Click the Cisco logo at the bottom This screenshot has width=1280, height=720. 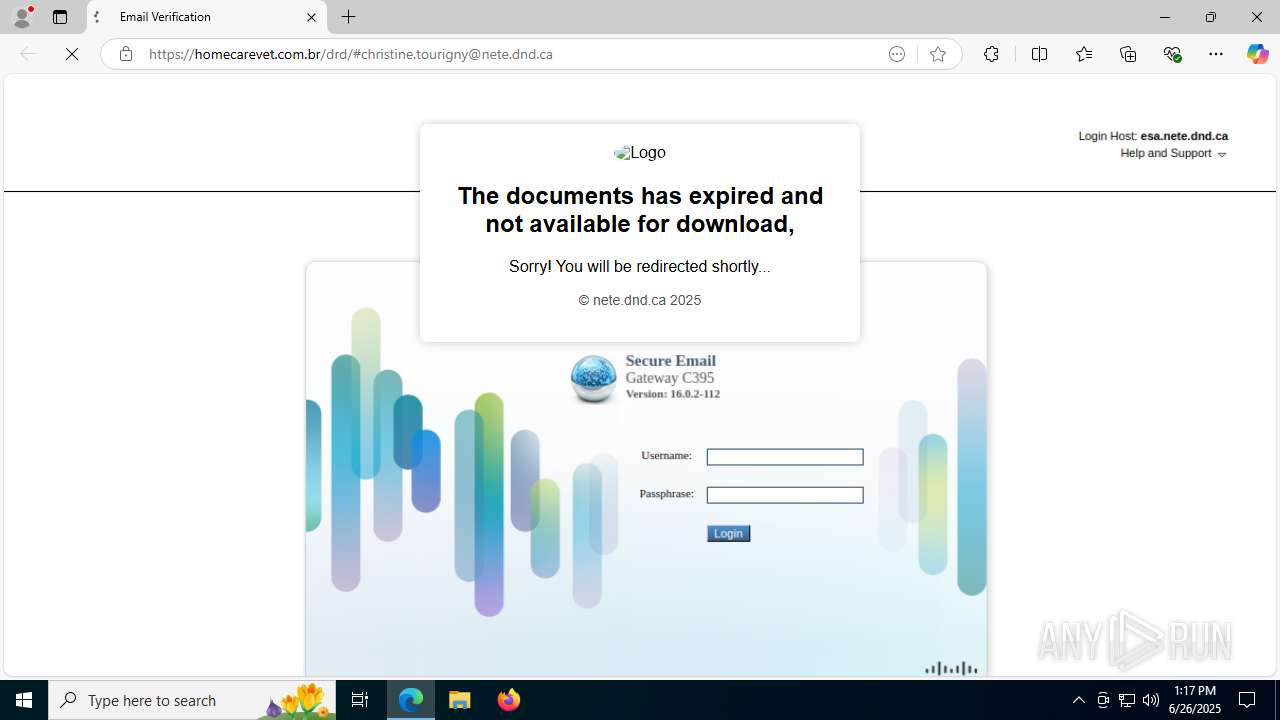[x=951, y=668]
